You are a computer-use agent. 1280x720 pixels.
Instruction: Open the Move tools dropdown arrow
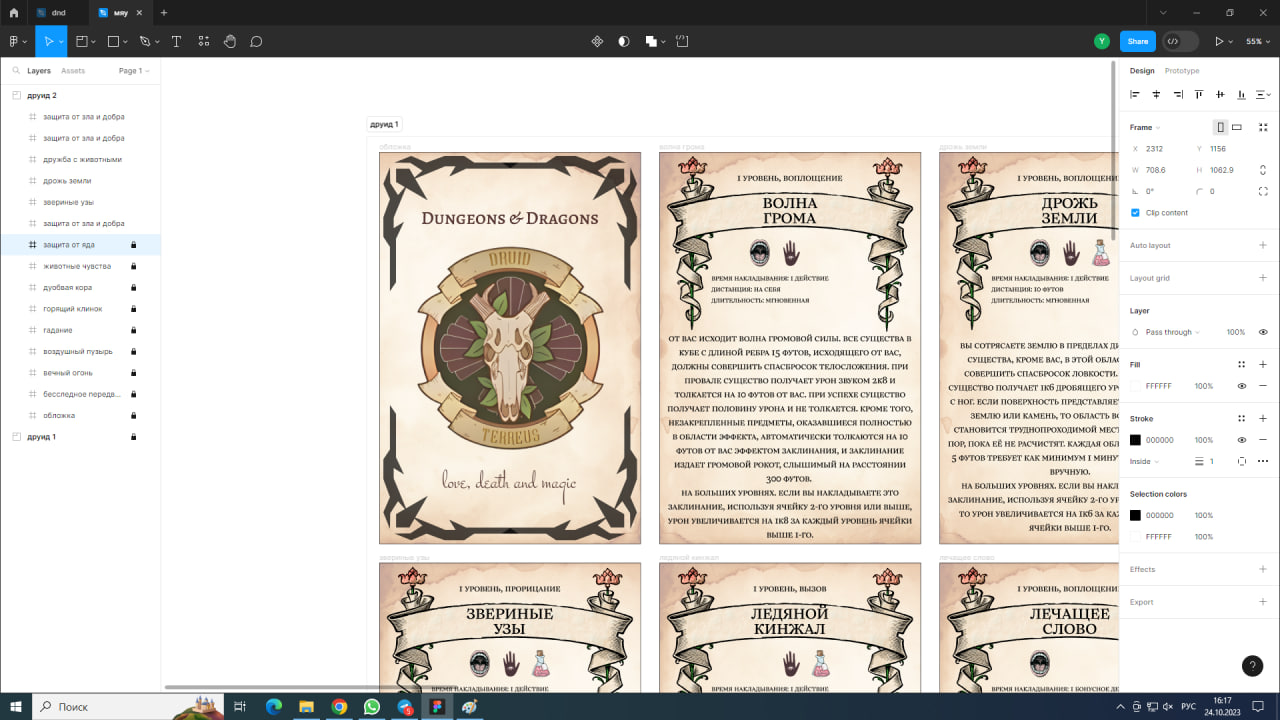(61, 41)
